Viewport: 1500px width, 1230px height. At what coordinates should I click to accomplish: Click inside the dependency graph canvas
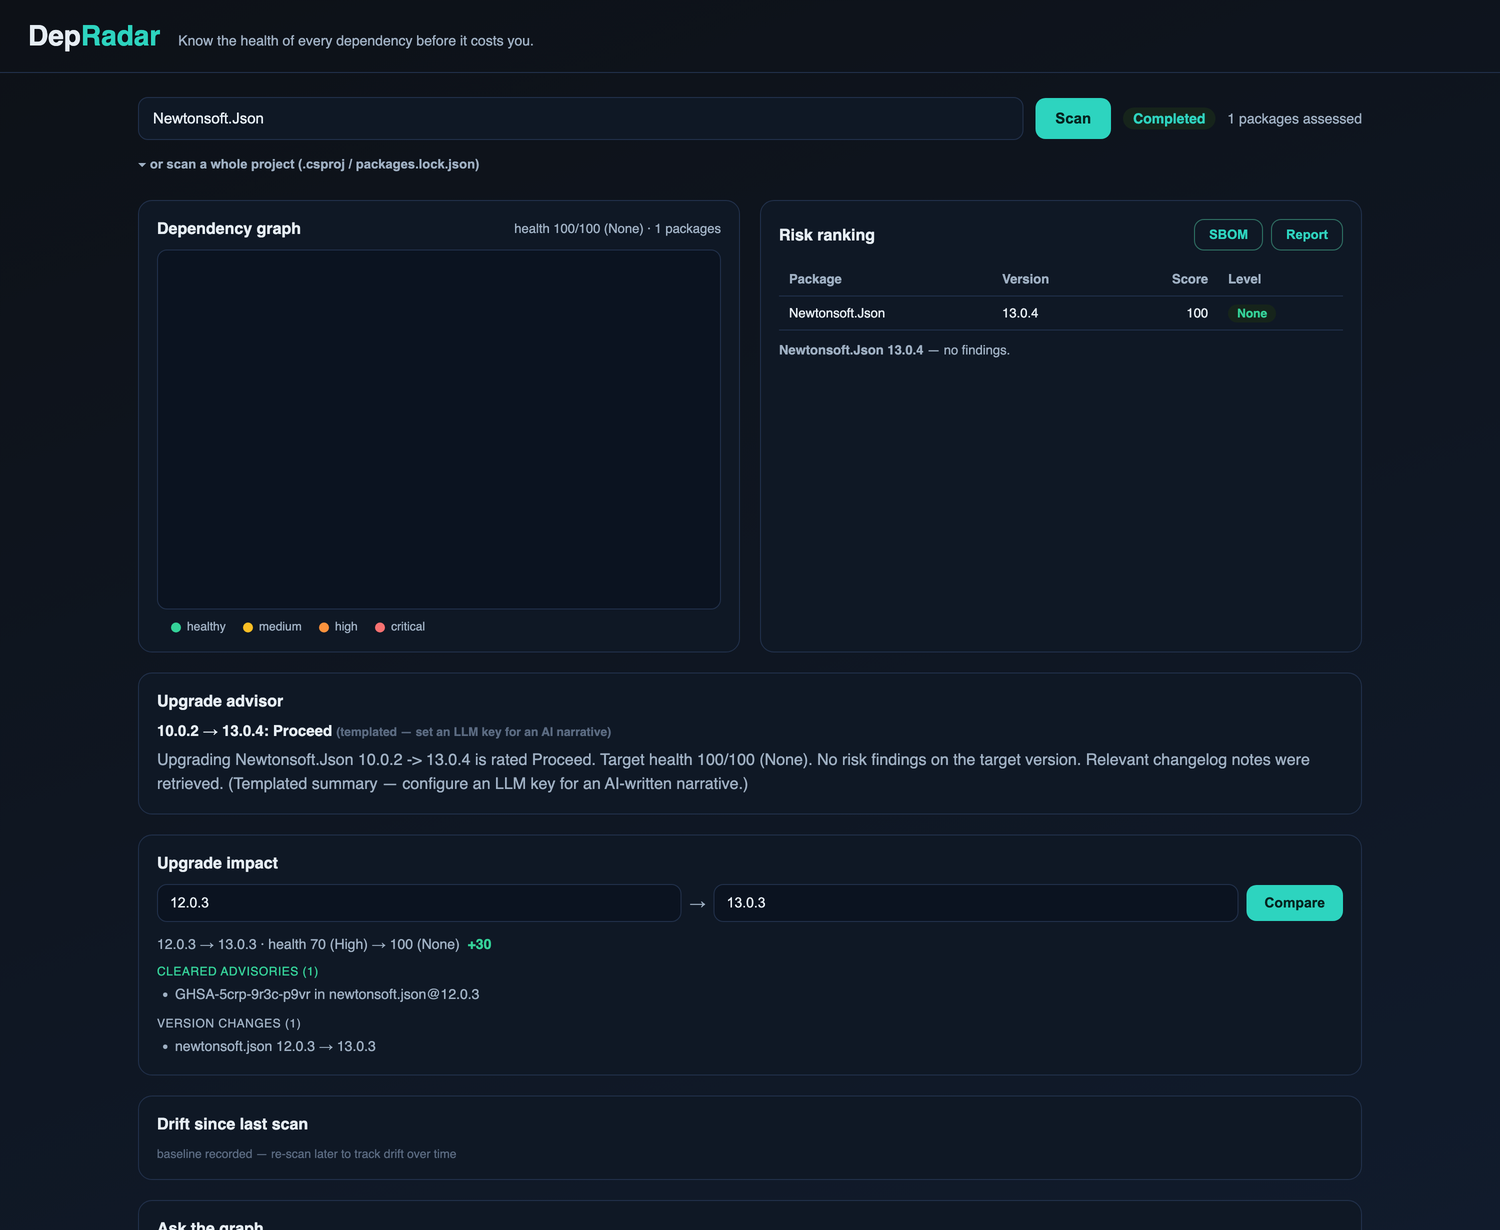[439, 429]
